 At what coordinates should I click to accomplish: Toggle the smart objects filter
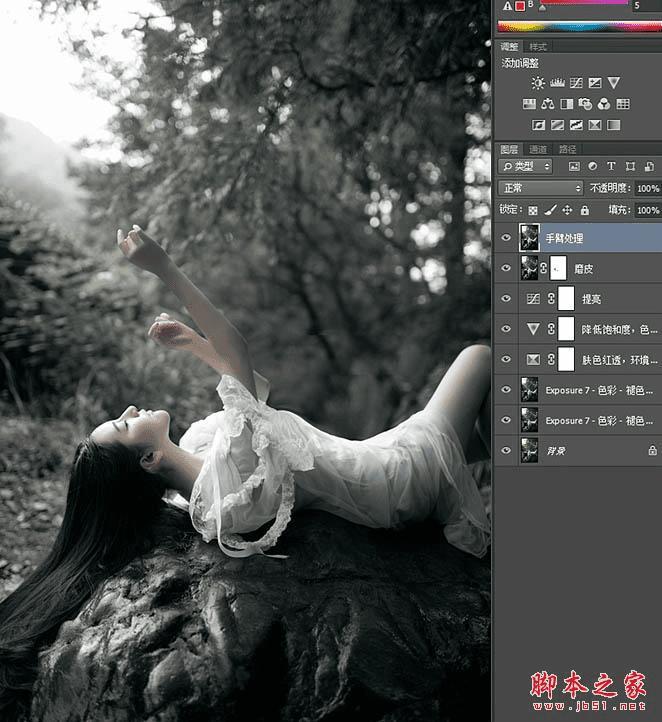point(649,166)
